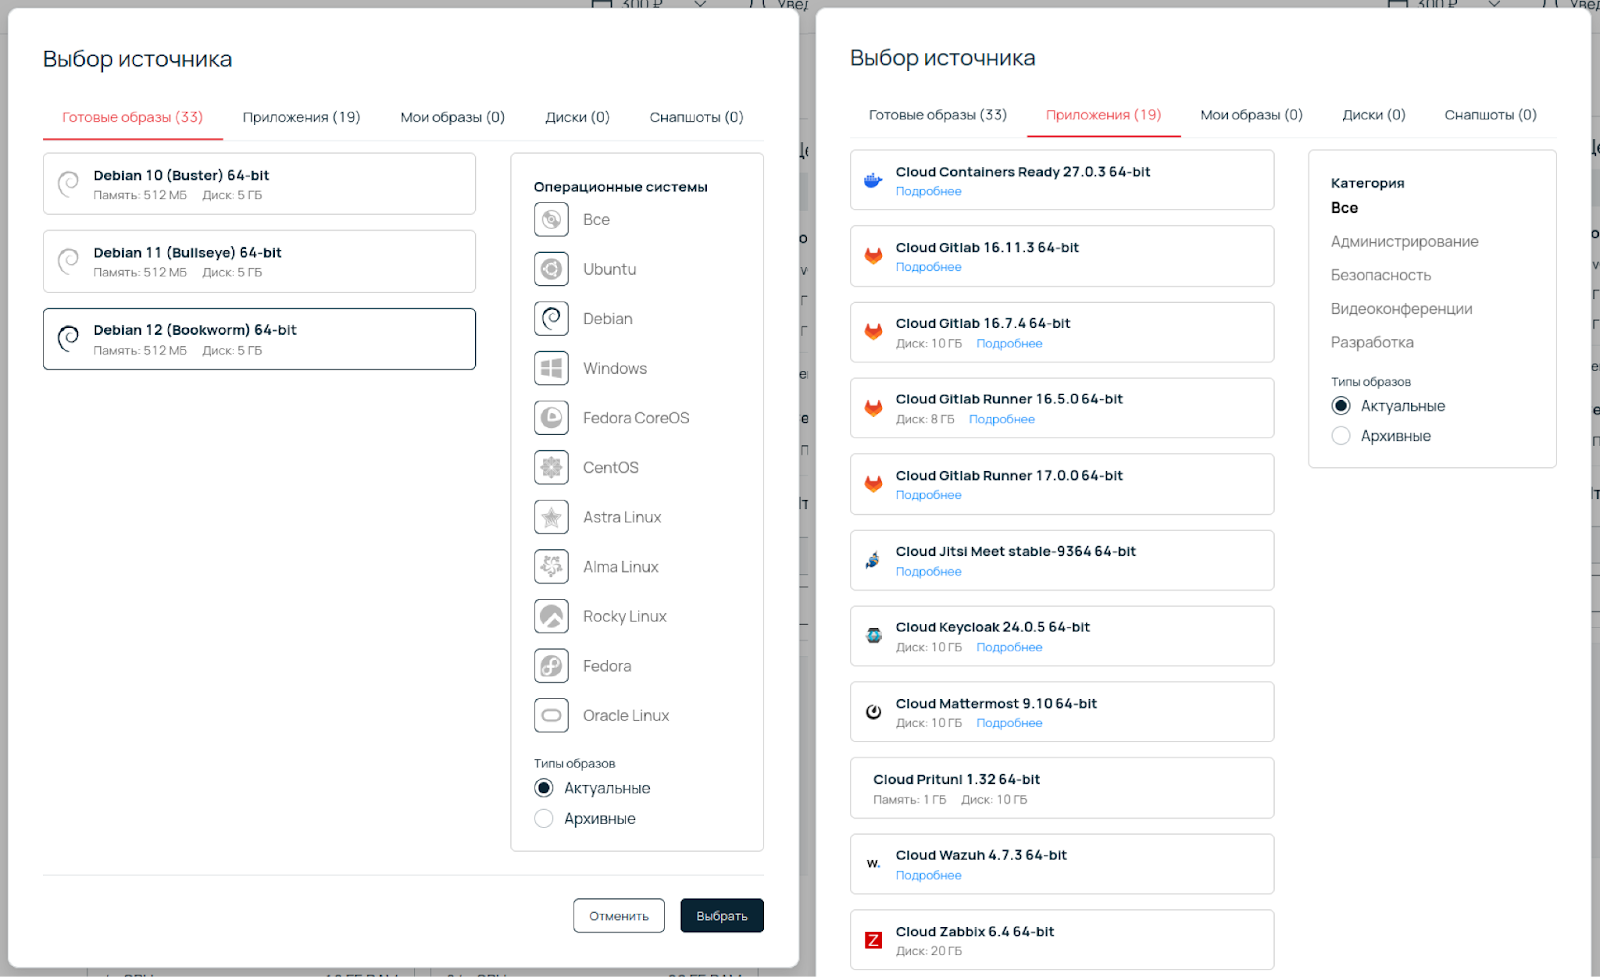Confirm with the Выбрать button
Screen dimensions: 1600x977
[722, 916]
